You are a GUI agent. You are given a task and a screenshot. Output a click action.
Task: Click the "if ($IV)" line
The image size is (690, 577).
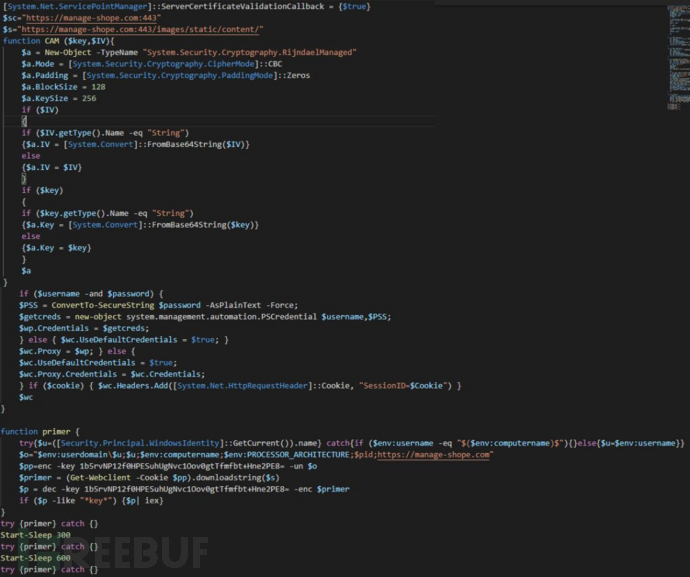coord(40,110)
